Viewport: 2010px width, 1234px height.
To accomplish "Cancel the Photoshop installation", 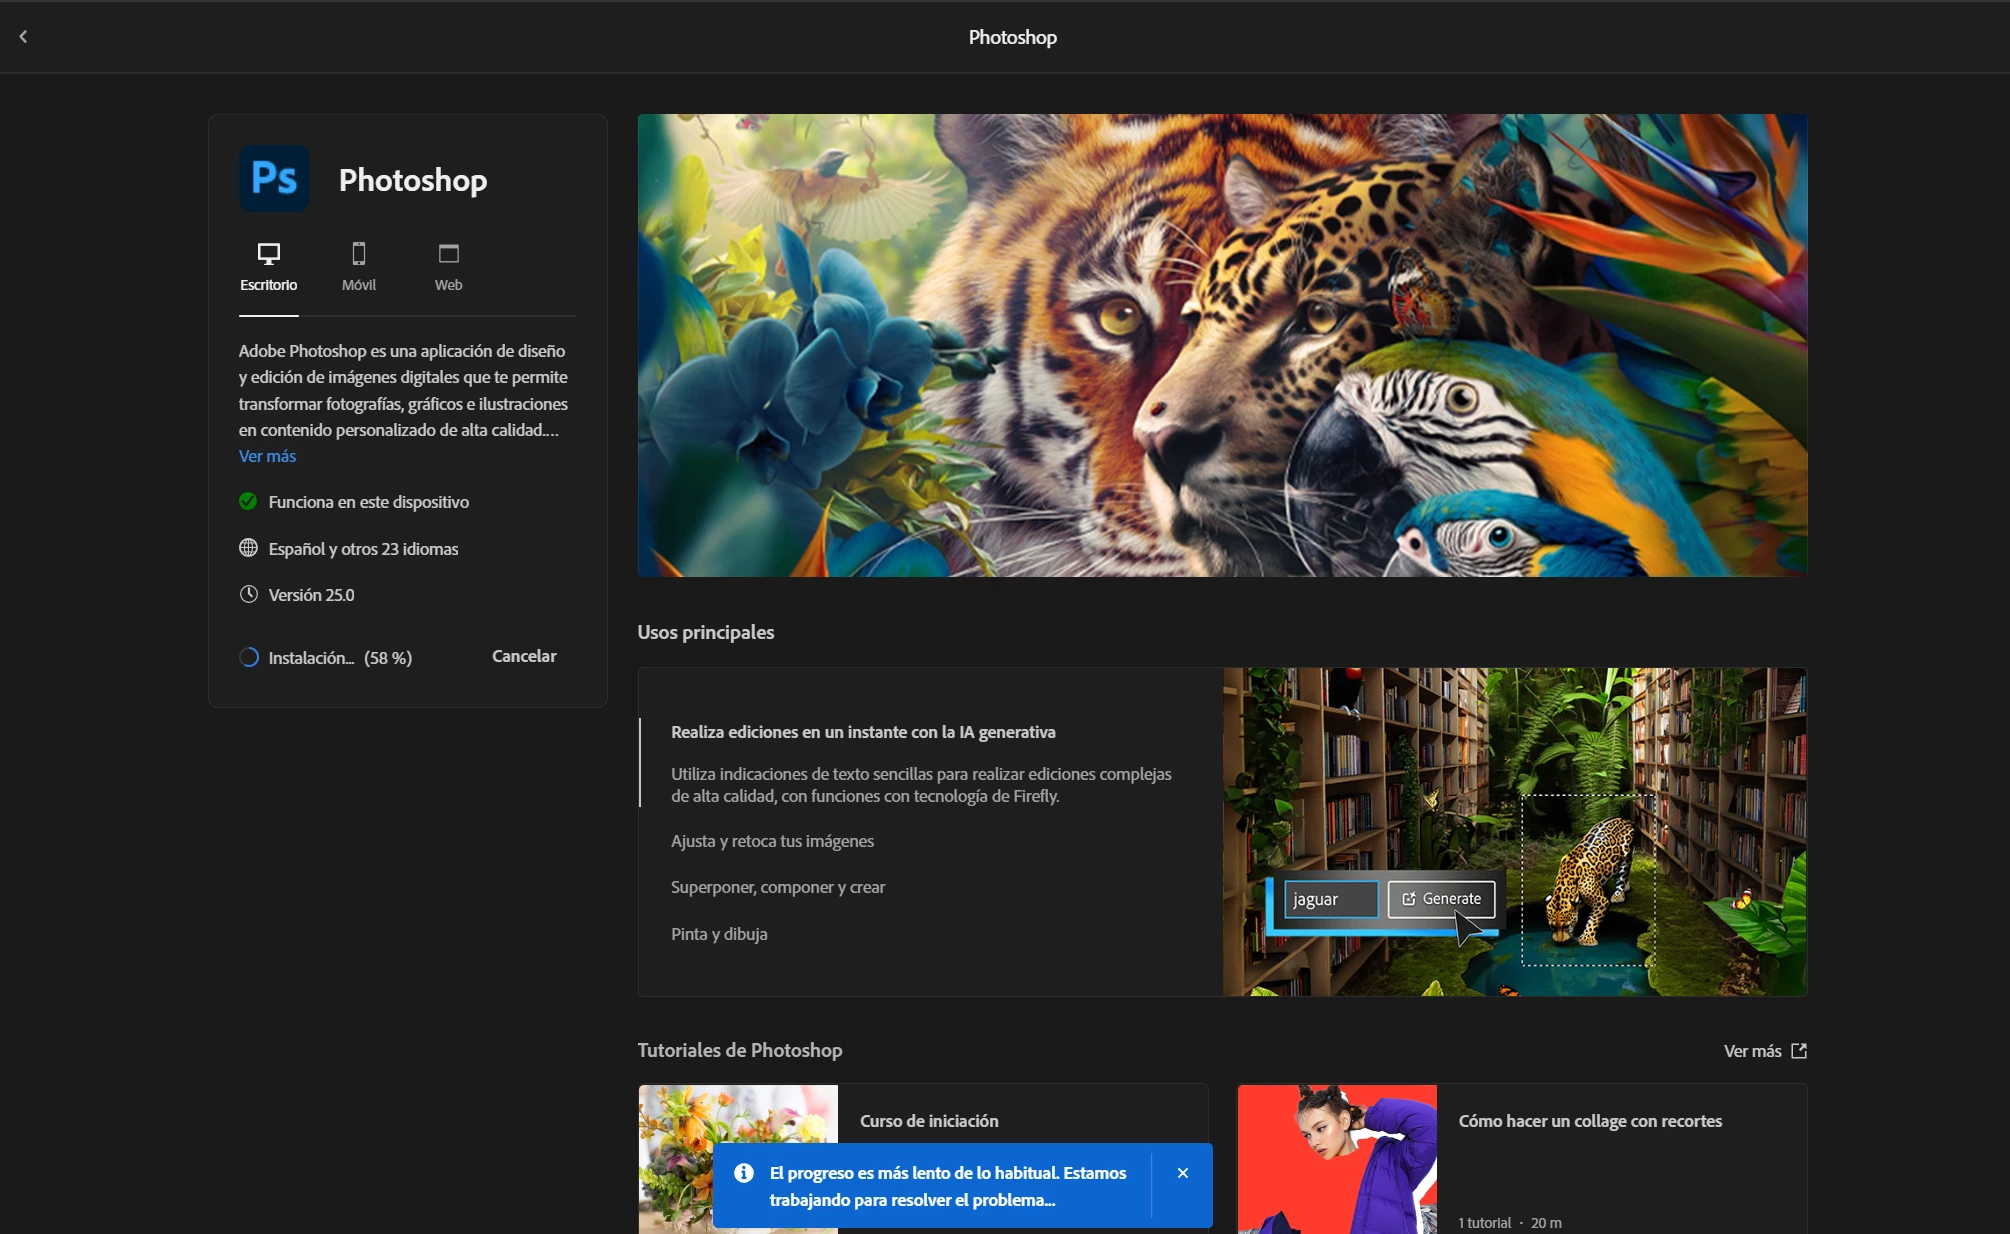I will click(x=524, y=656).
